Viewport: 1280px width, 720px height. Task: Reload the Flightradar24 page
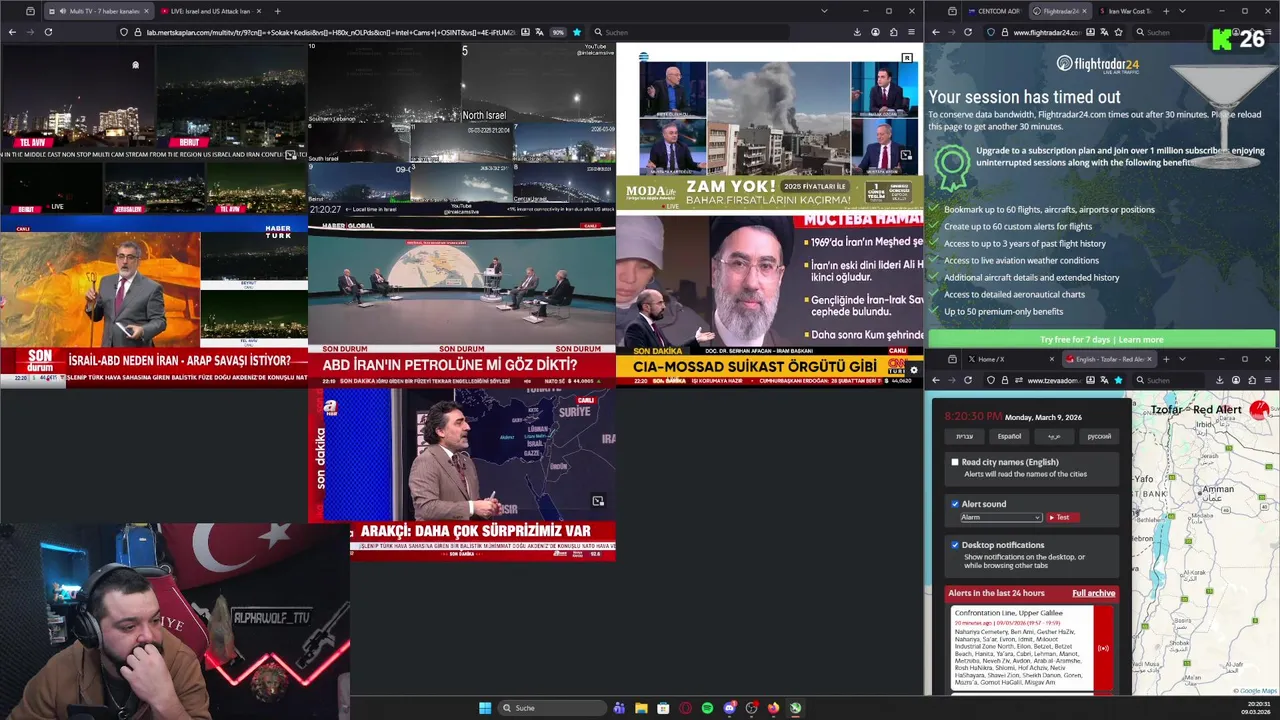coord(967,32)
